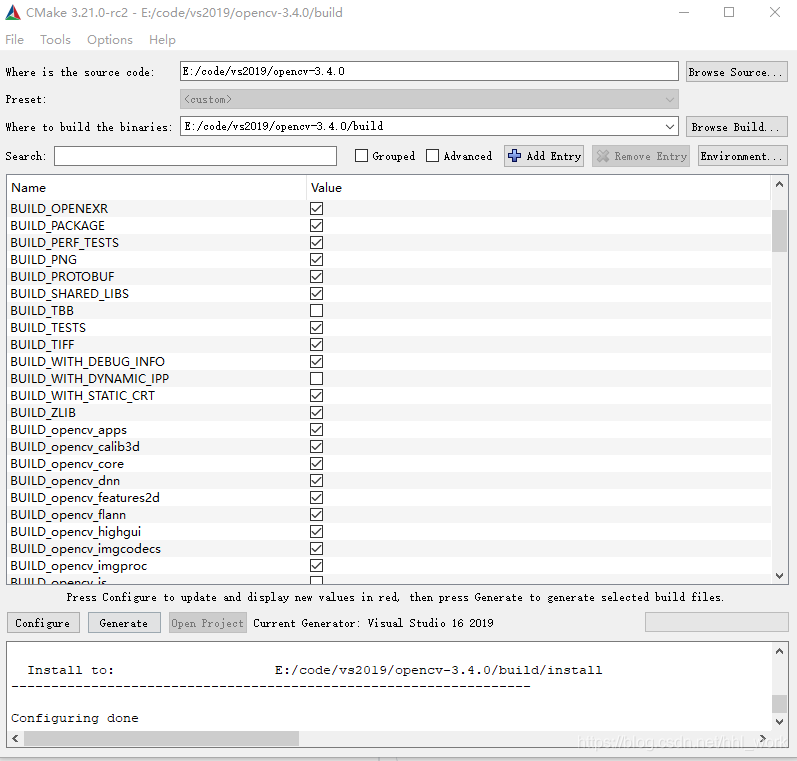Viewport: 797px width, 761px height.
Task: Enable the Grouped checkbox
Action: [361, 156]
